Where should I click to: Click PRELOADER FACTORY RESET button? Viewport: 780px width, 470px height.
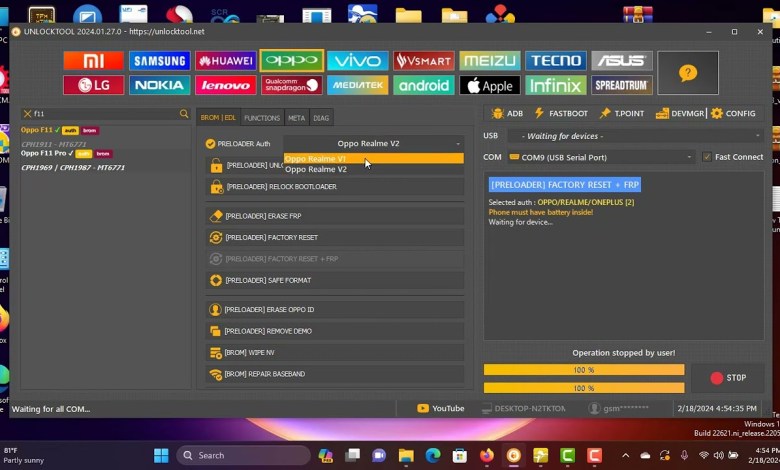coord(335,237)
